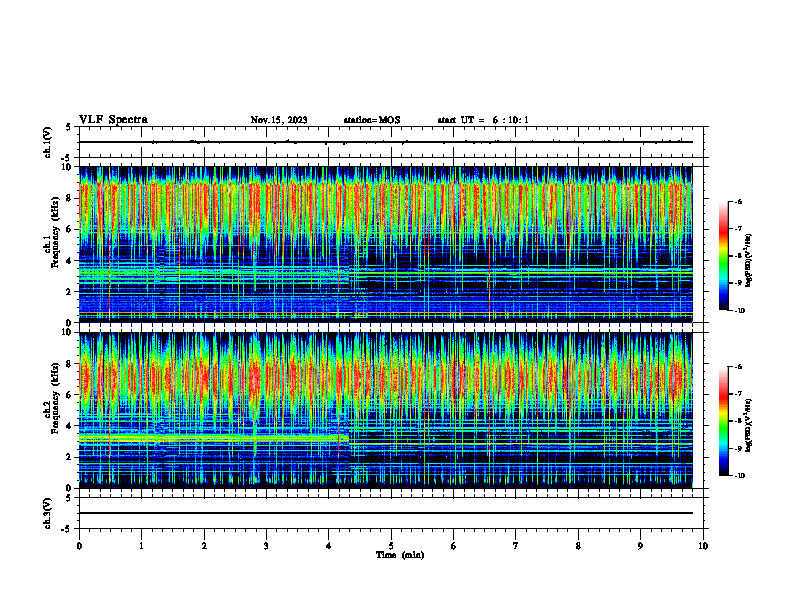Click the "station=MOS" header label
The height and width of the screenshot is (612, 792).
pos(372,120)
